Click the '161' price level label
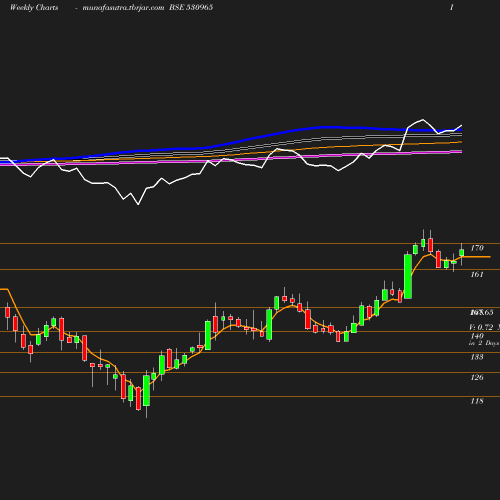Viewport: 500px width, 500px height. 477,274
